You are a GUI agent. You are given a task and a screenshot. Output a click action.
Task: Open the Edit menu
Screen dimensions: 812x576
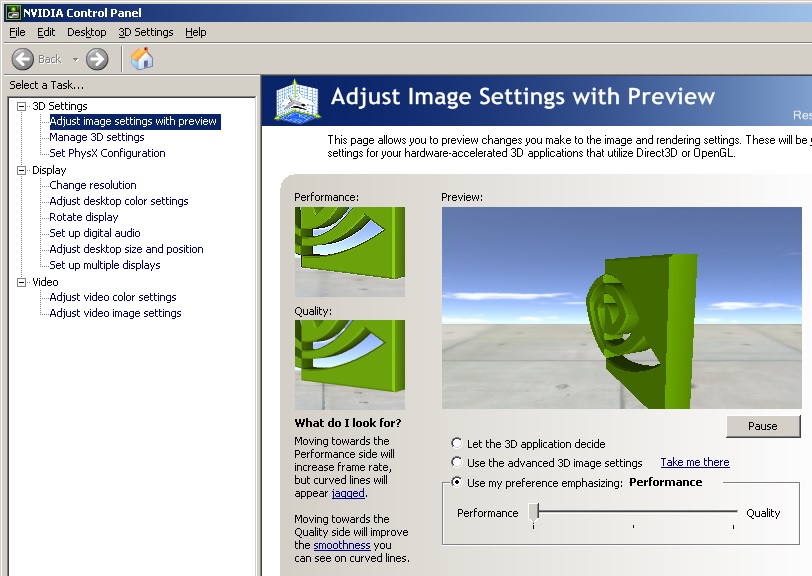pos(46,32)
